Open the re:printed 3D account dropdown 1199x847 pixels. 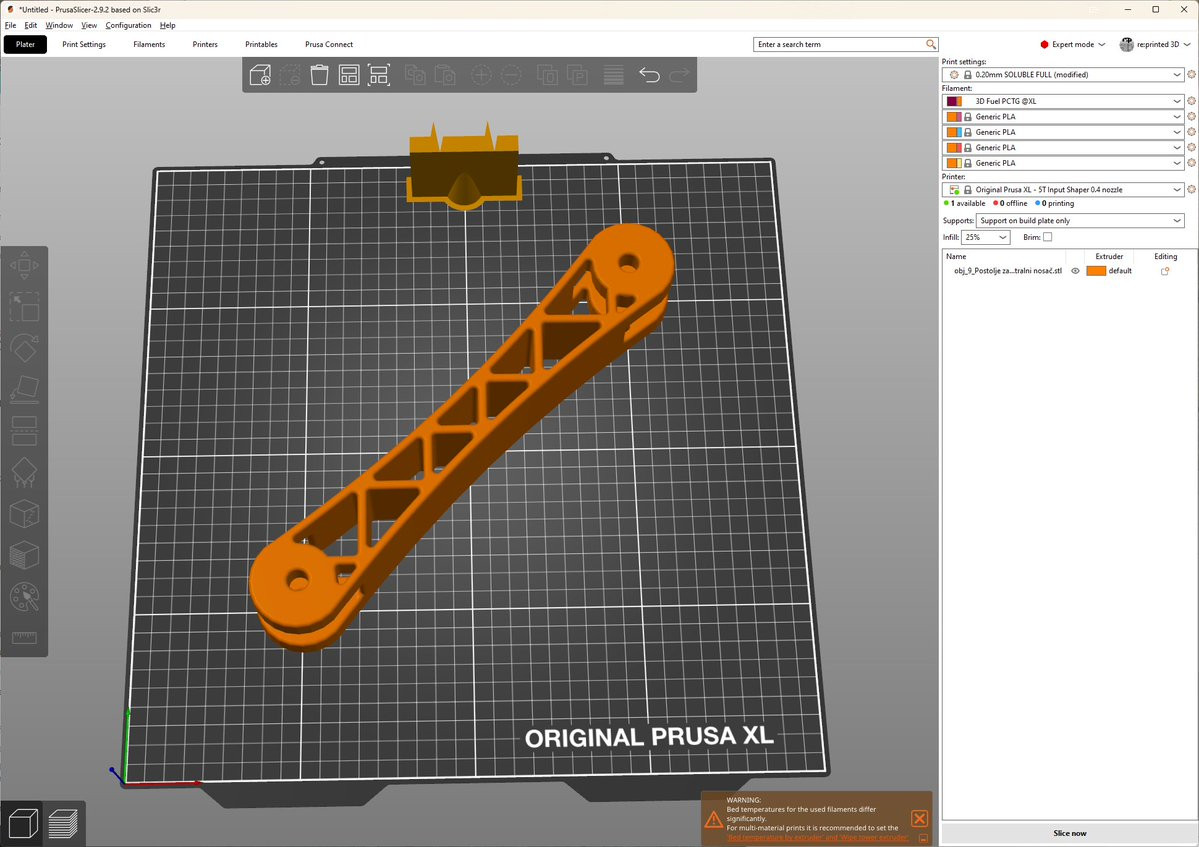click(x=1155, y=44)
